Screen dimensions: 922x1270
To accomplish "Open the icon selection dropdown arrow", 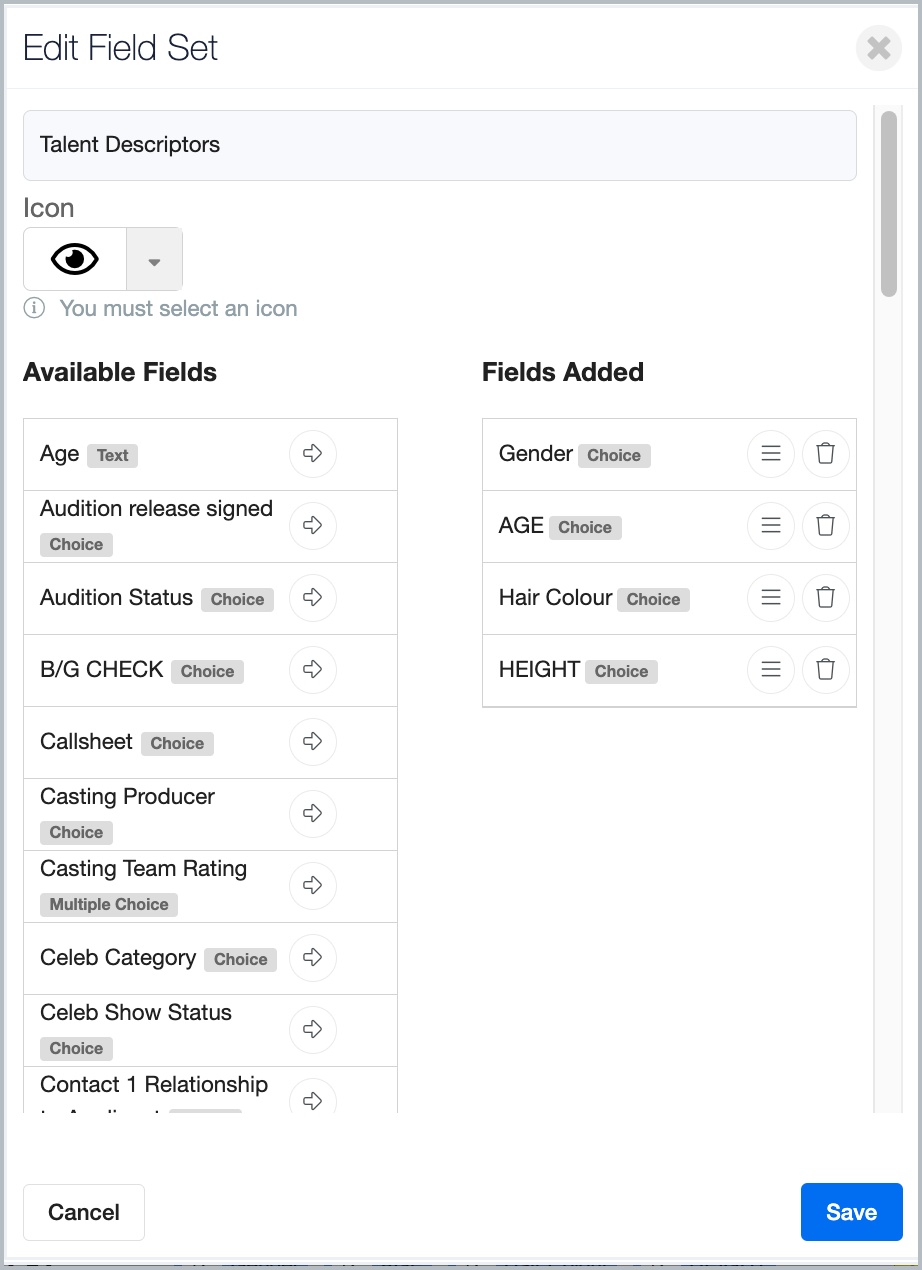I will click(x=154, y=260).
